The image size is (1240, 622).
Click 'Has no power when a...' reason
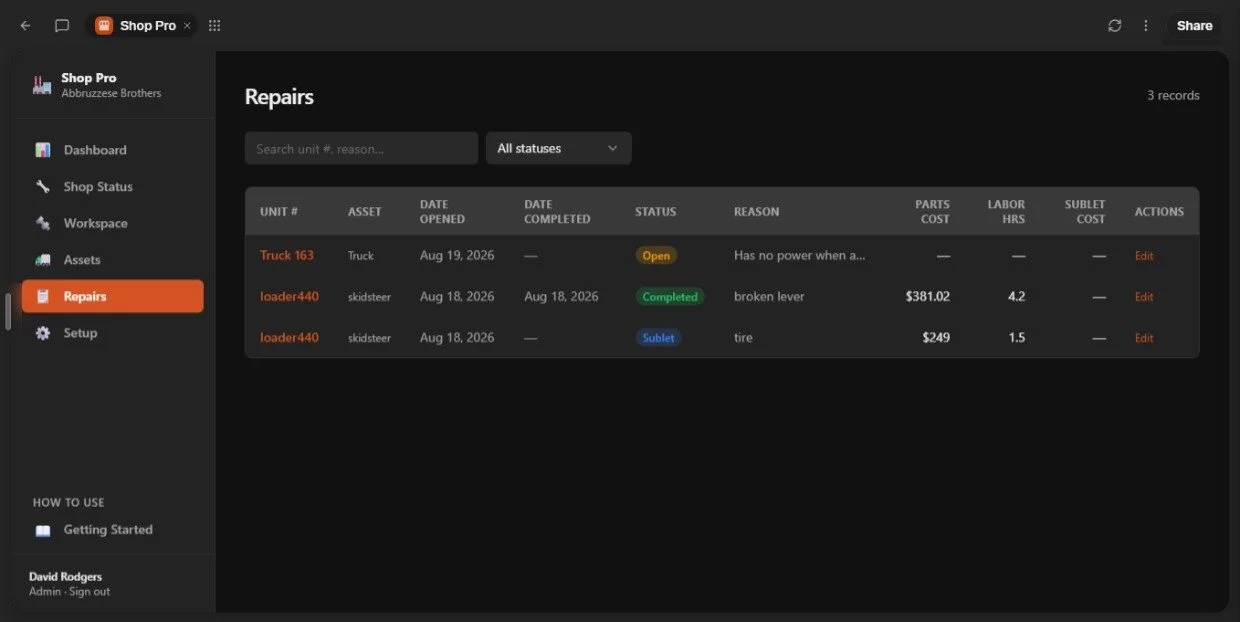(x=800, y=255)
